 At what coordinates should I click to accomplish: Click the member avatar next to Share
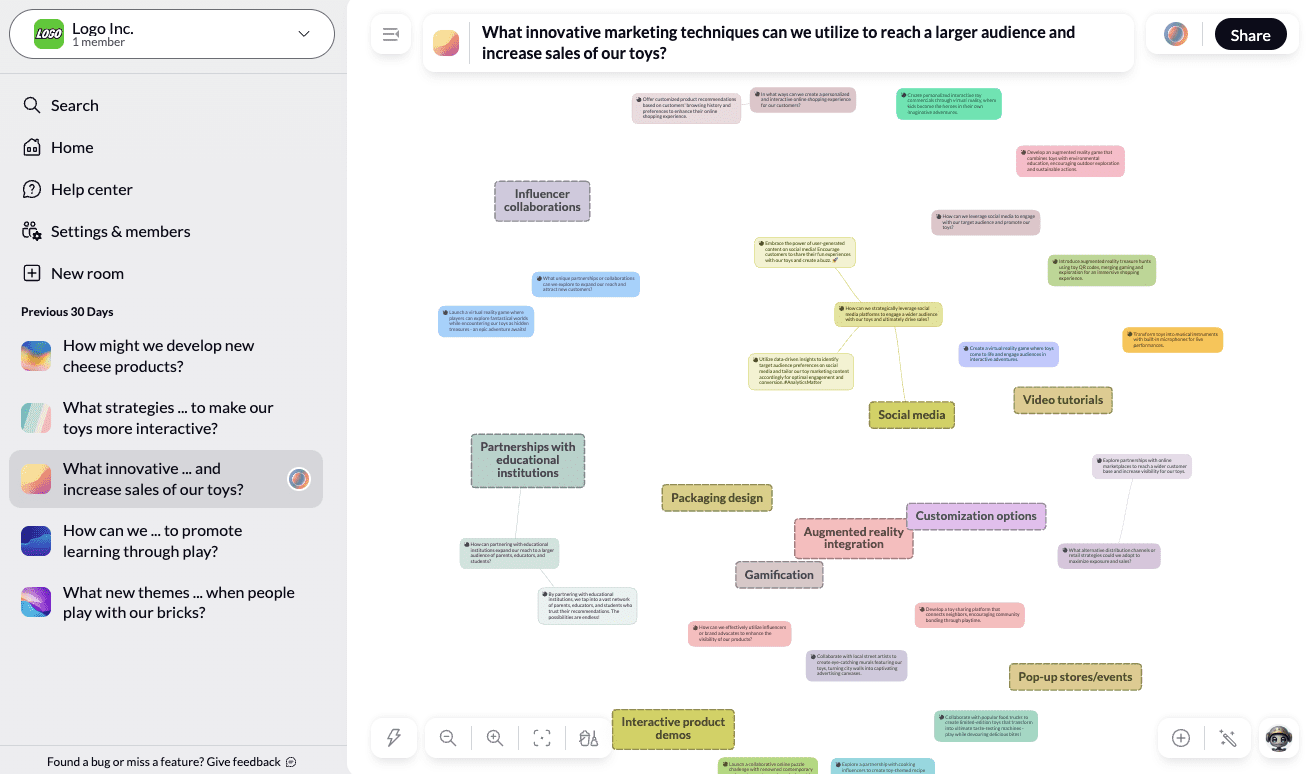(1176, 35)
